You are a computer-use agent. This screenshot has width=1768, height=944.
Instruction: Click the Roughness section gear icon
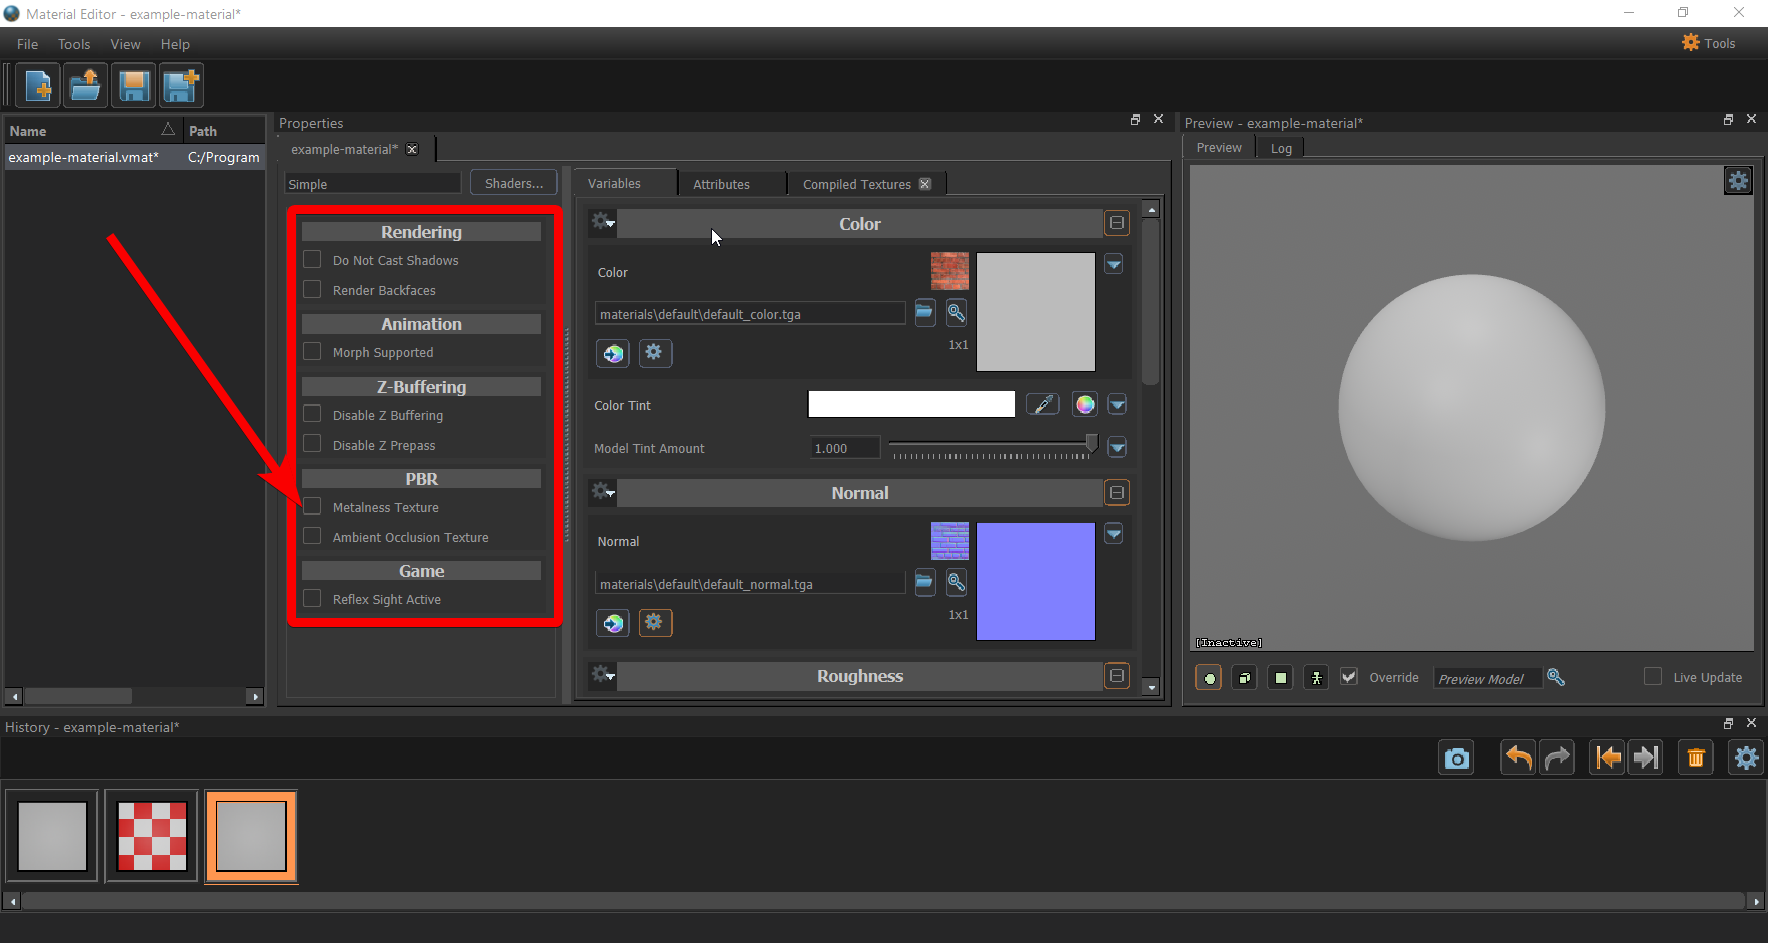[602, 674]
